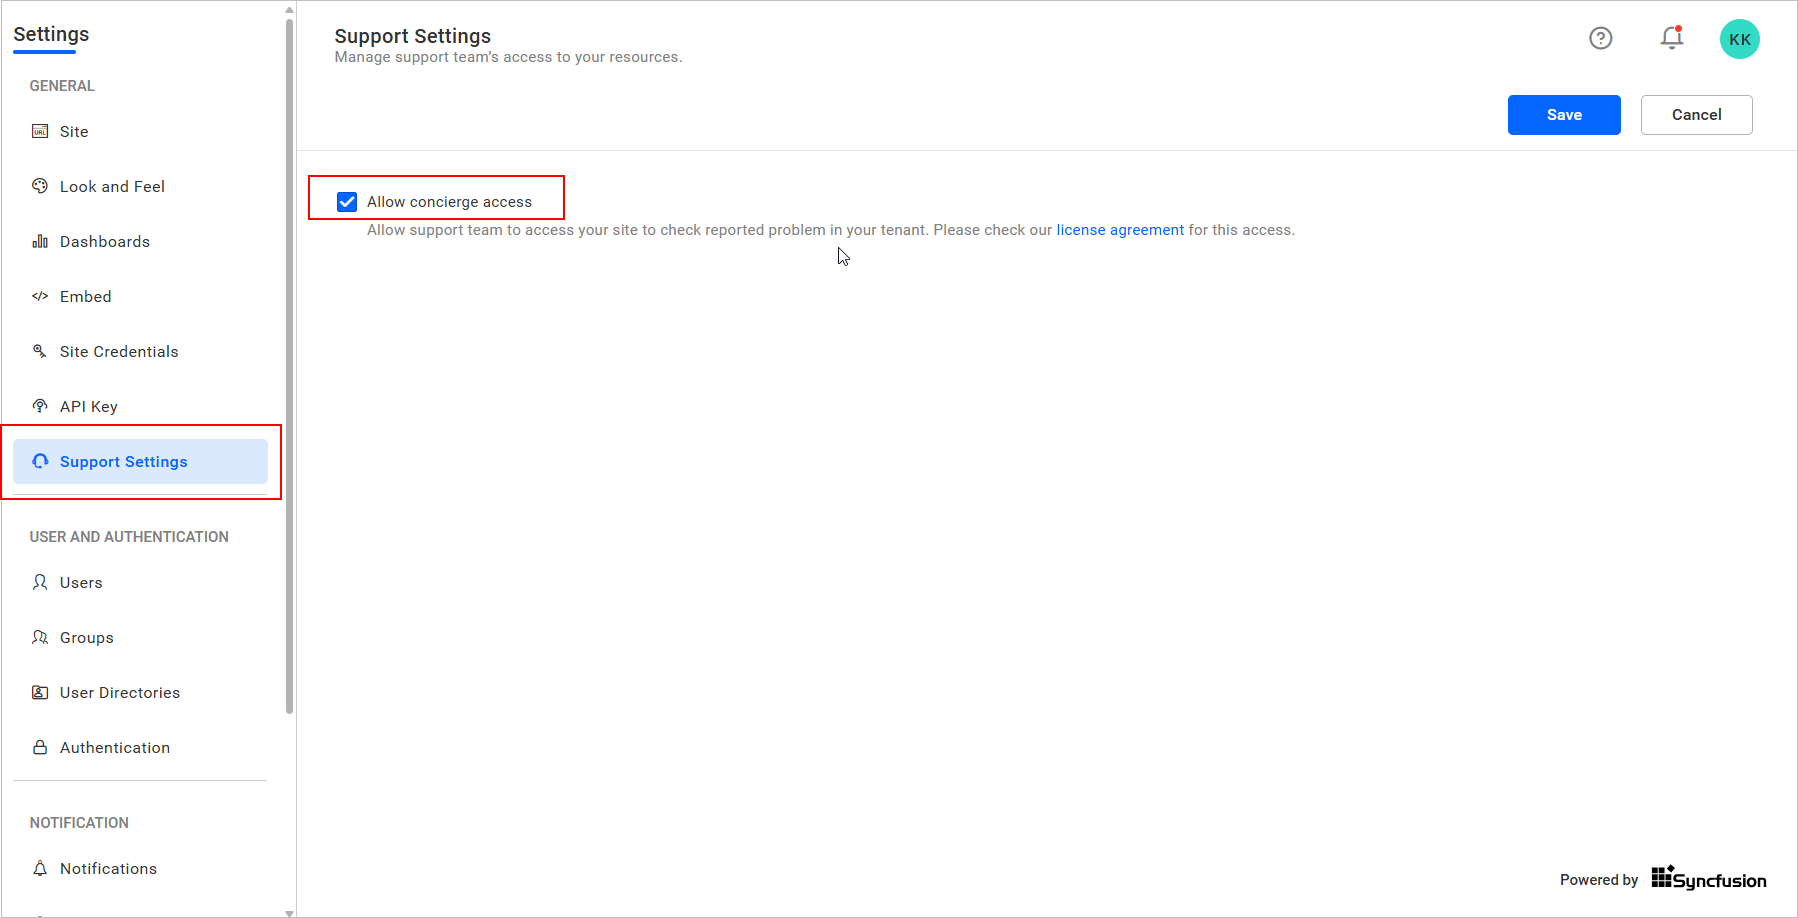Select the Site Credentials key icon
This screenshot has height=918, width=1798.
point(39,351)
